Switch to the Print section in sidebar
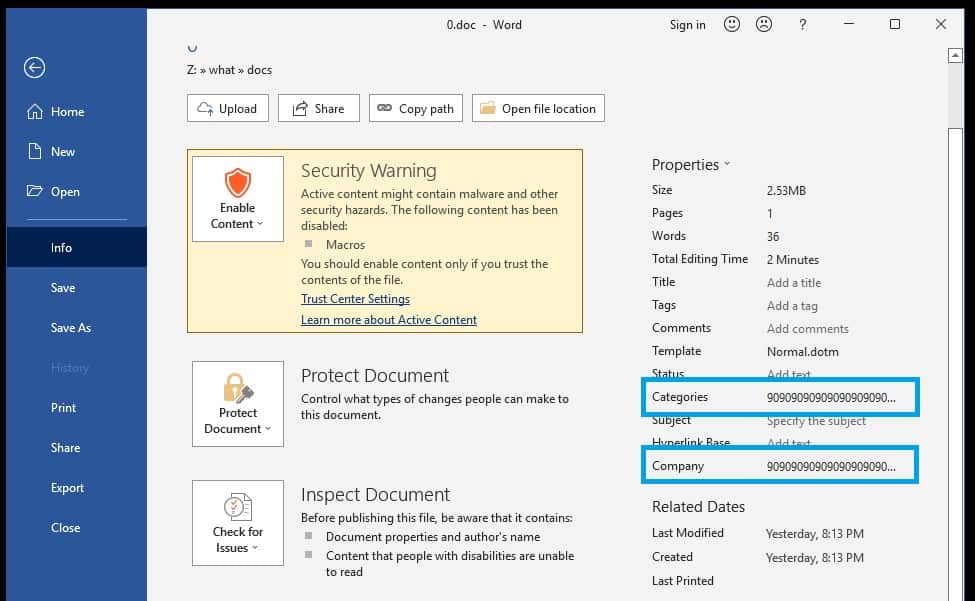975x601 pixels. tap(63, 407)
